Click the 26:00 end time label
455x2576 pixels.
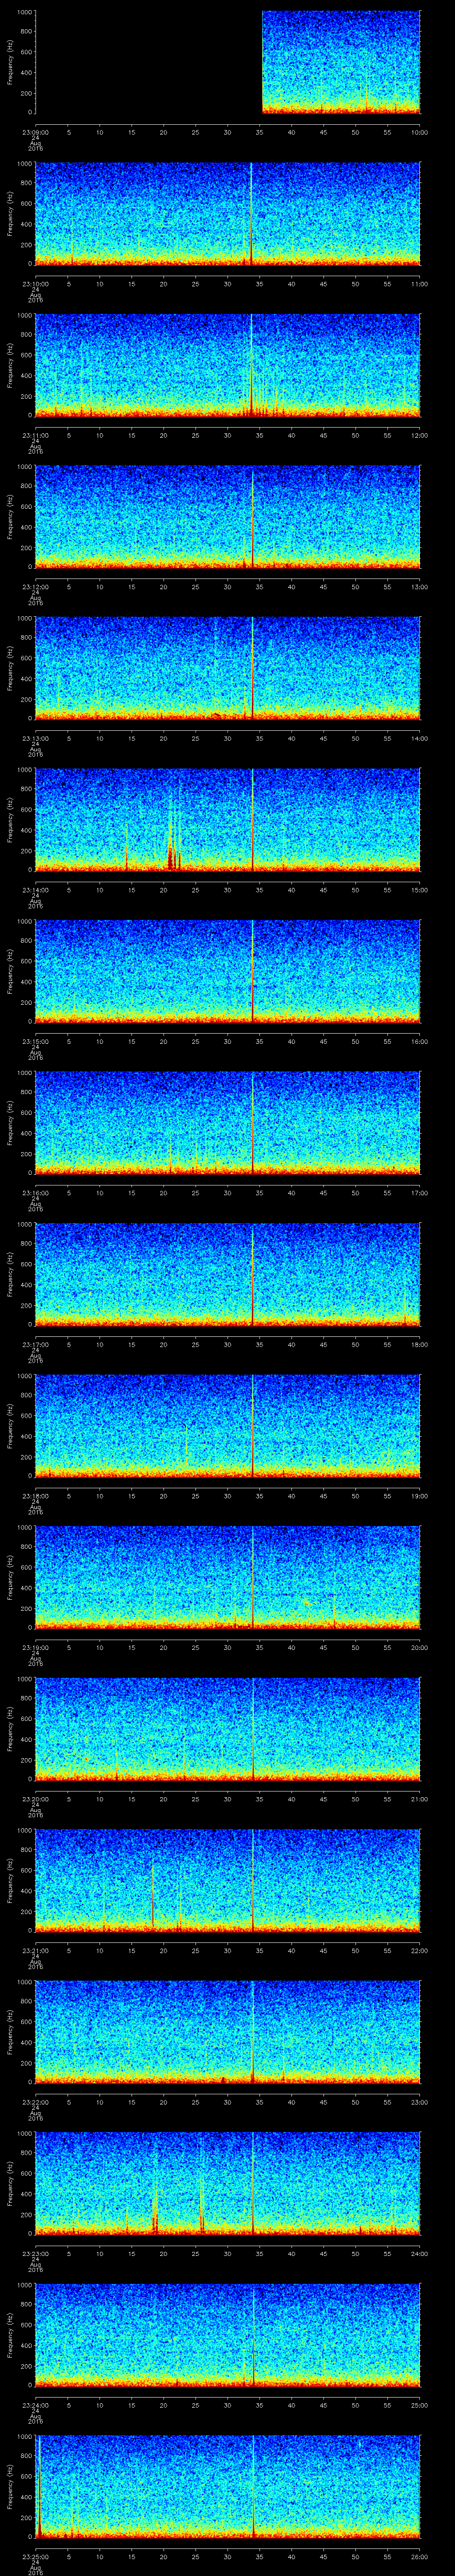419,2556
